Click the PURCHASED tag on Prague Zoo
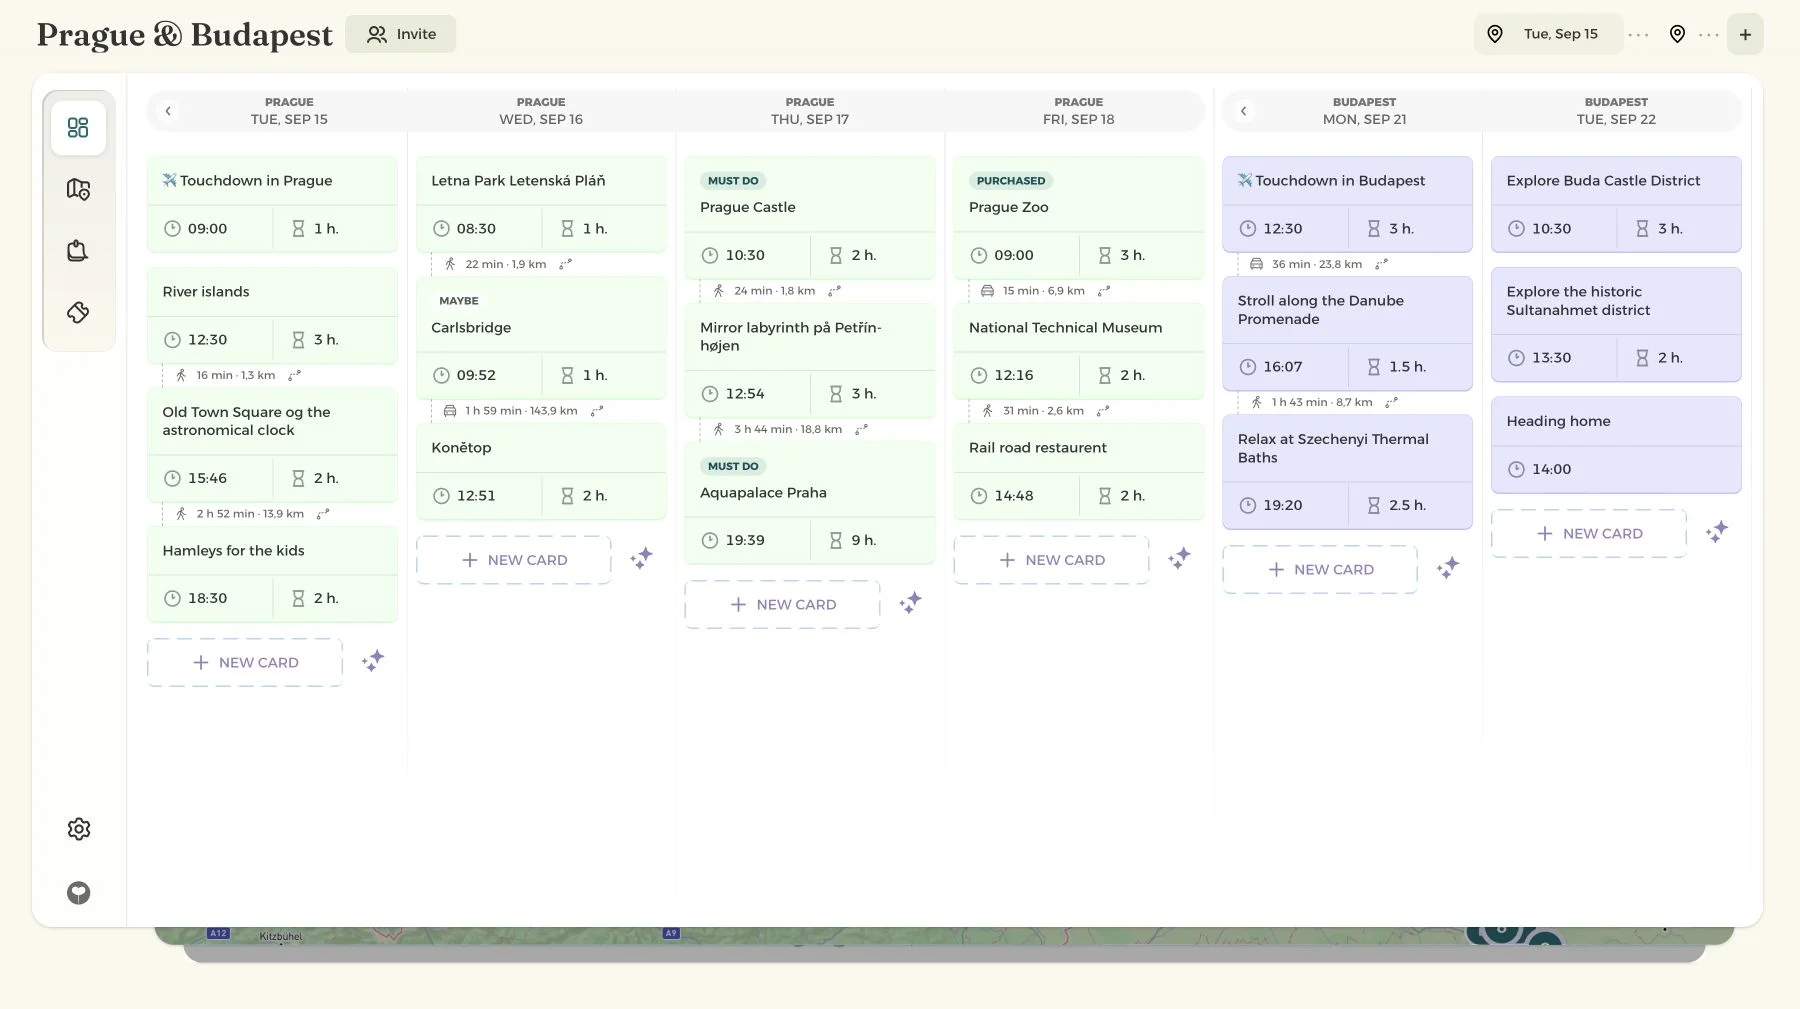 click(x=1010, y=181)
